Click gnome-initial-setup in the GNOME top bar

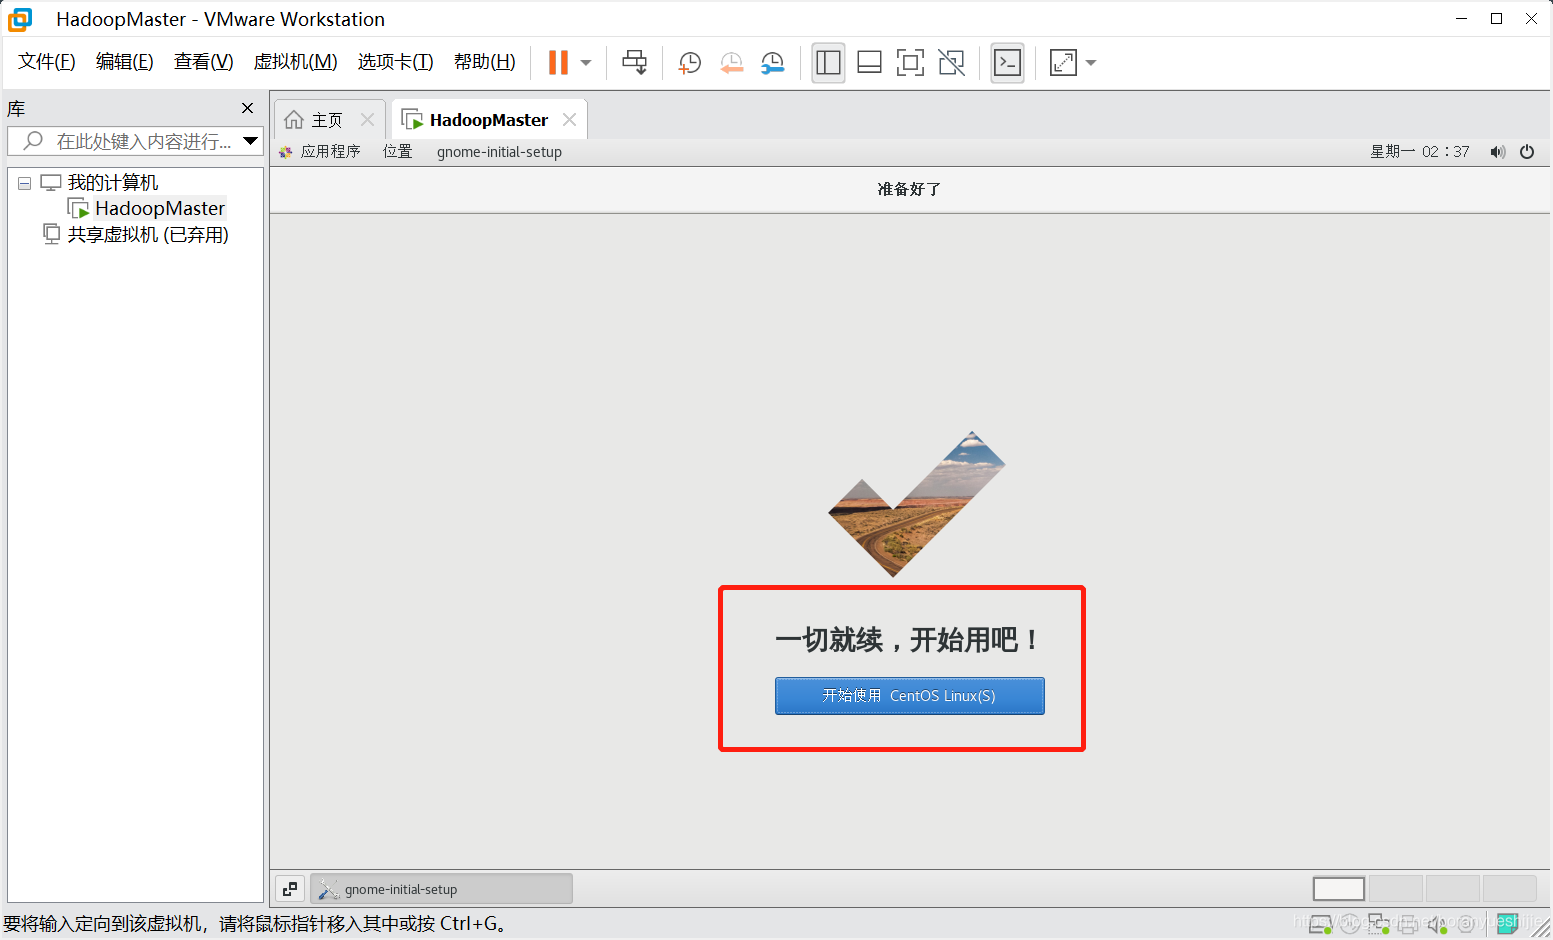[499, 152]
